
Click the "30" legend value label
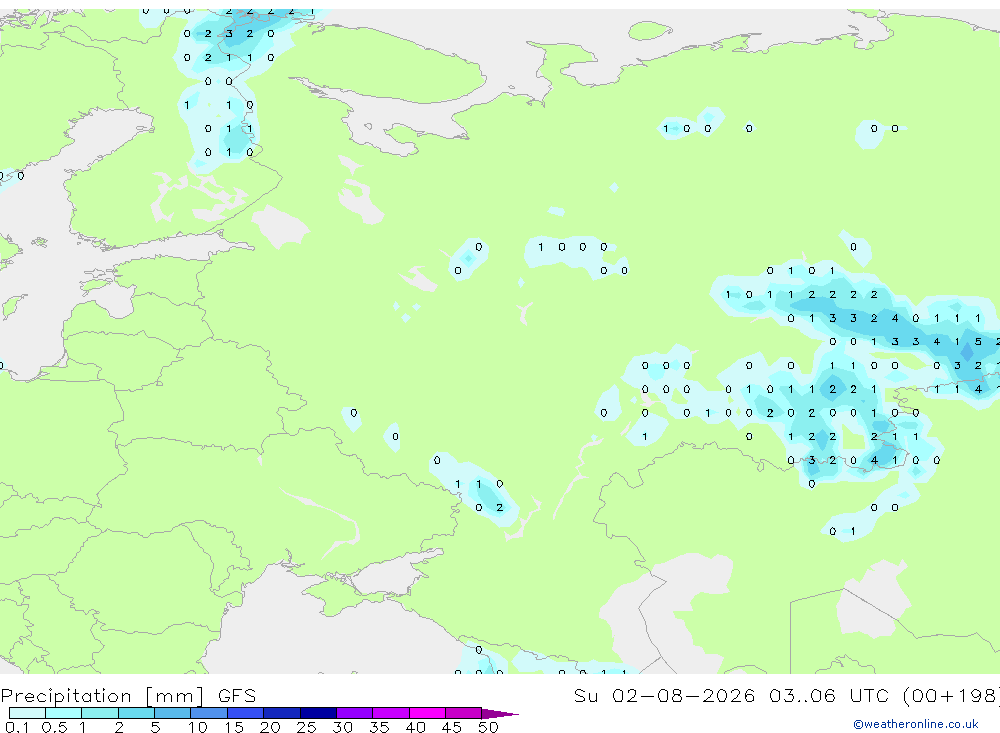tap(342, 727)
